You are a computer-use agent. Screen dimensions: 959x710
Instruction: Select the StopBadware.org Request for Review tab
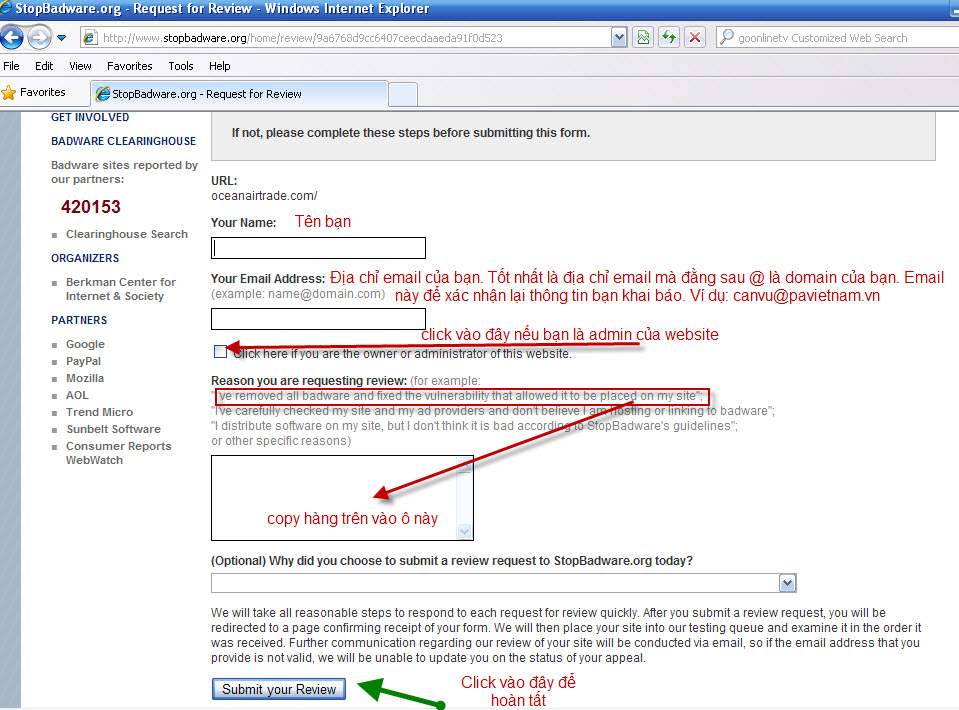tap(240, 94)
